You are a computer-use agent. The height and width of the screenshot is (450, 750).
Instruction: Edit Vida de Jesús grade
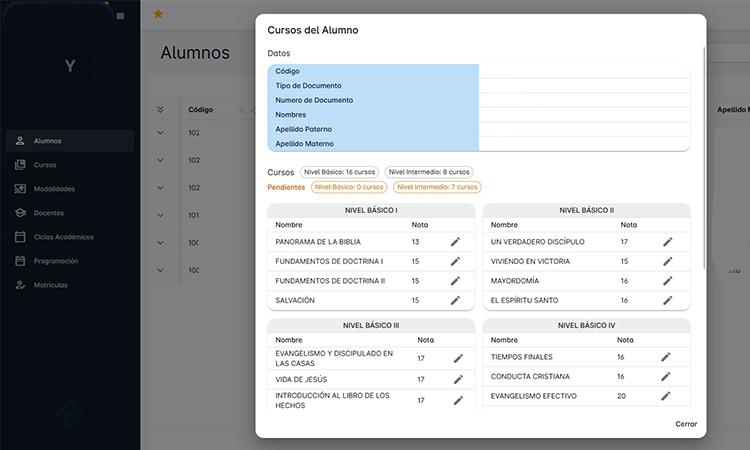click(458, 380)
